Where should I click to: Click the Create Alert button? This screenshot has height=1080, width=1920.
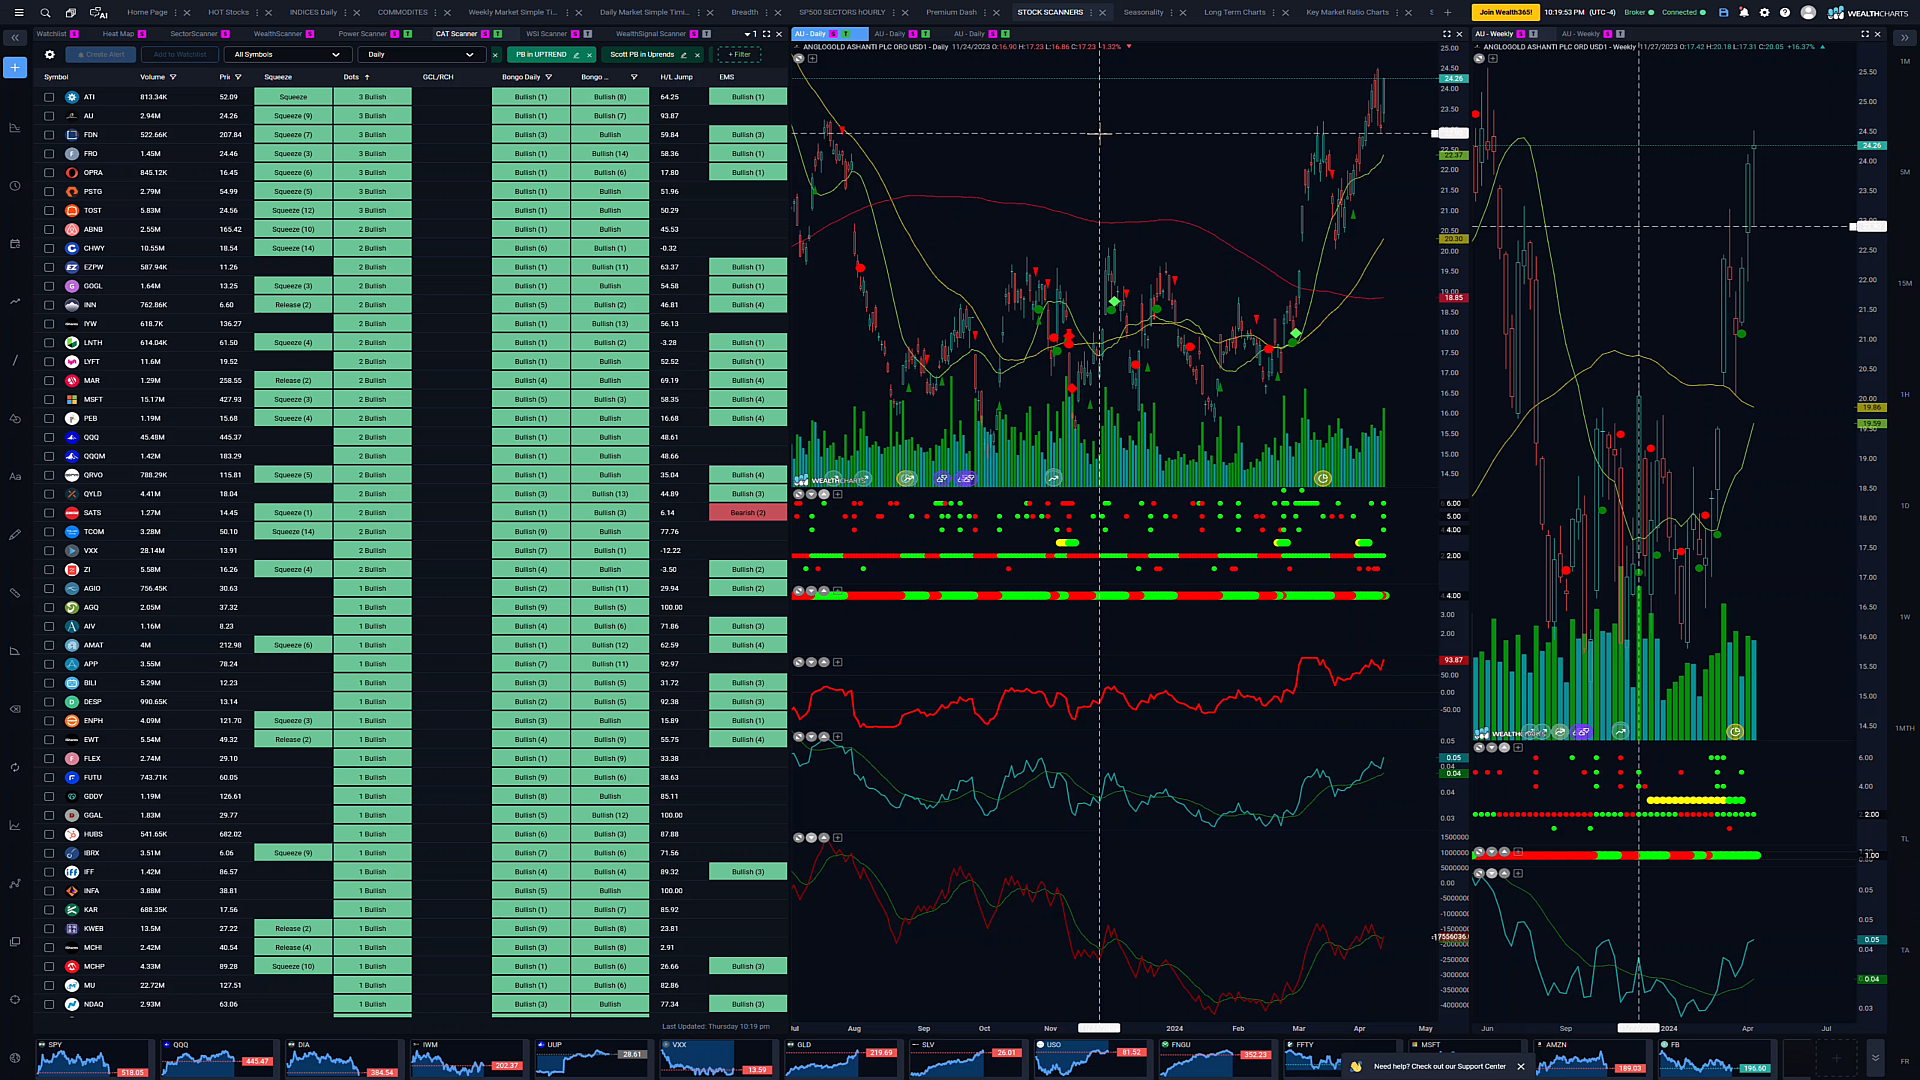tap(101, 55)
